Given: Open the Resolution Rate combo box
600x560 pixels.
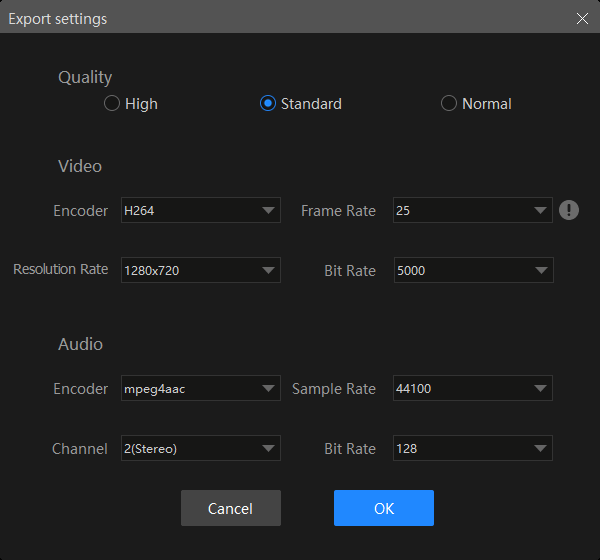Looking at the screenshot, I should [200, 270].
